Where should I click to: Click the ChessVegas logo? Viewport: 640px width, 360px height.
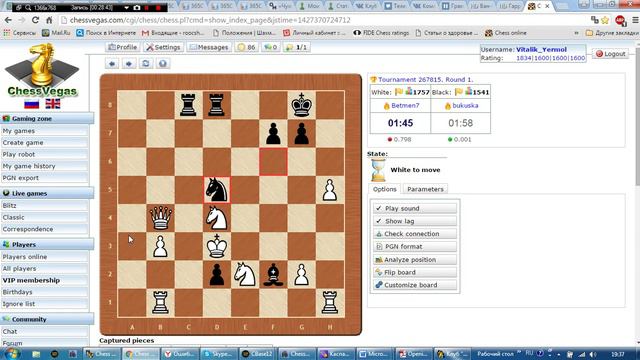pos(42,70)
